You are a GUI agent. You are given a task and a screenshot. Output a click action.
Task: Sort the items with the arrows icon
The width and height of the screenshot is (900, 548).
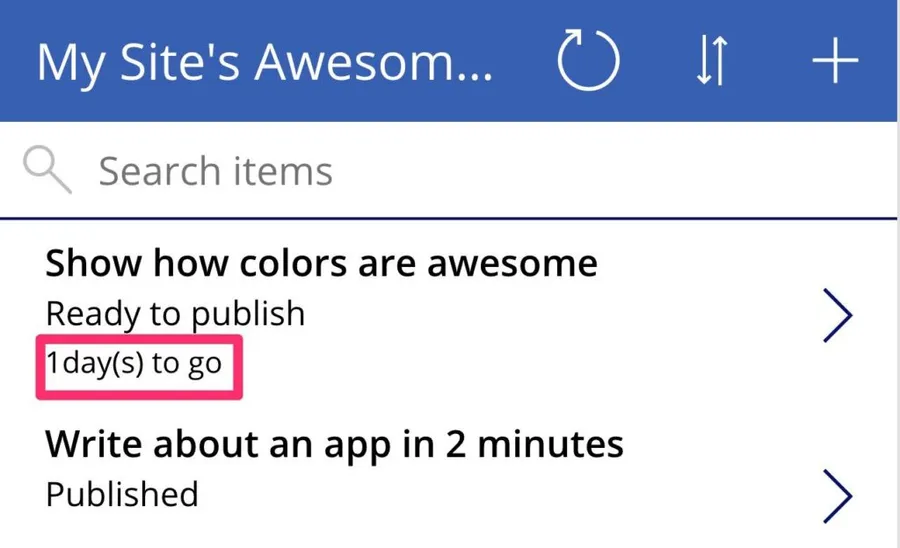[x=711, y=62]
